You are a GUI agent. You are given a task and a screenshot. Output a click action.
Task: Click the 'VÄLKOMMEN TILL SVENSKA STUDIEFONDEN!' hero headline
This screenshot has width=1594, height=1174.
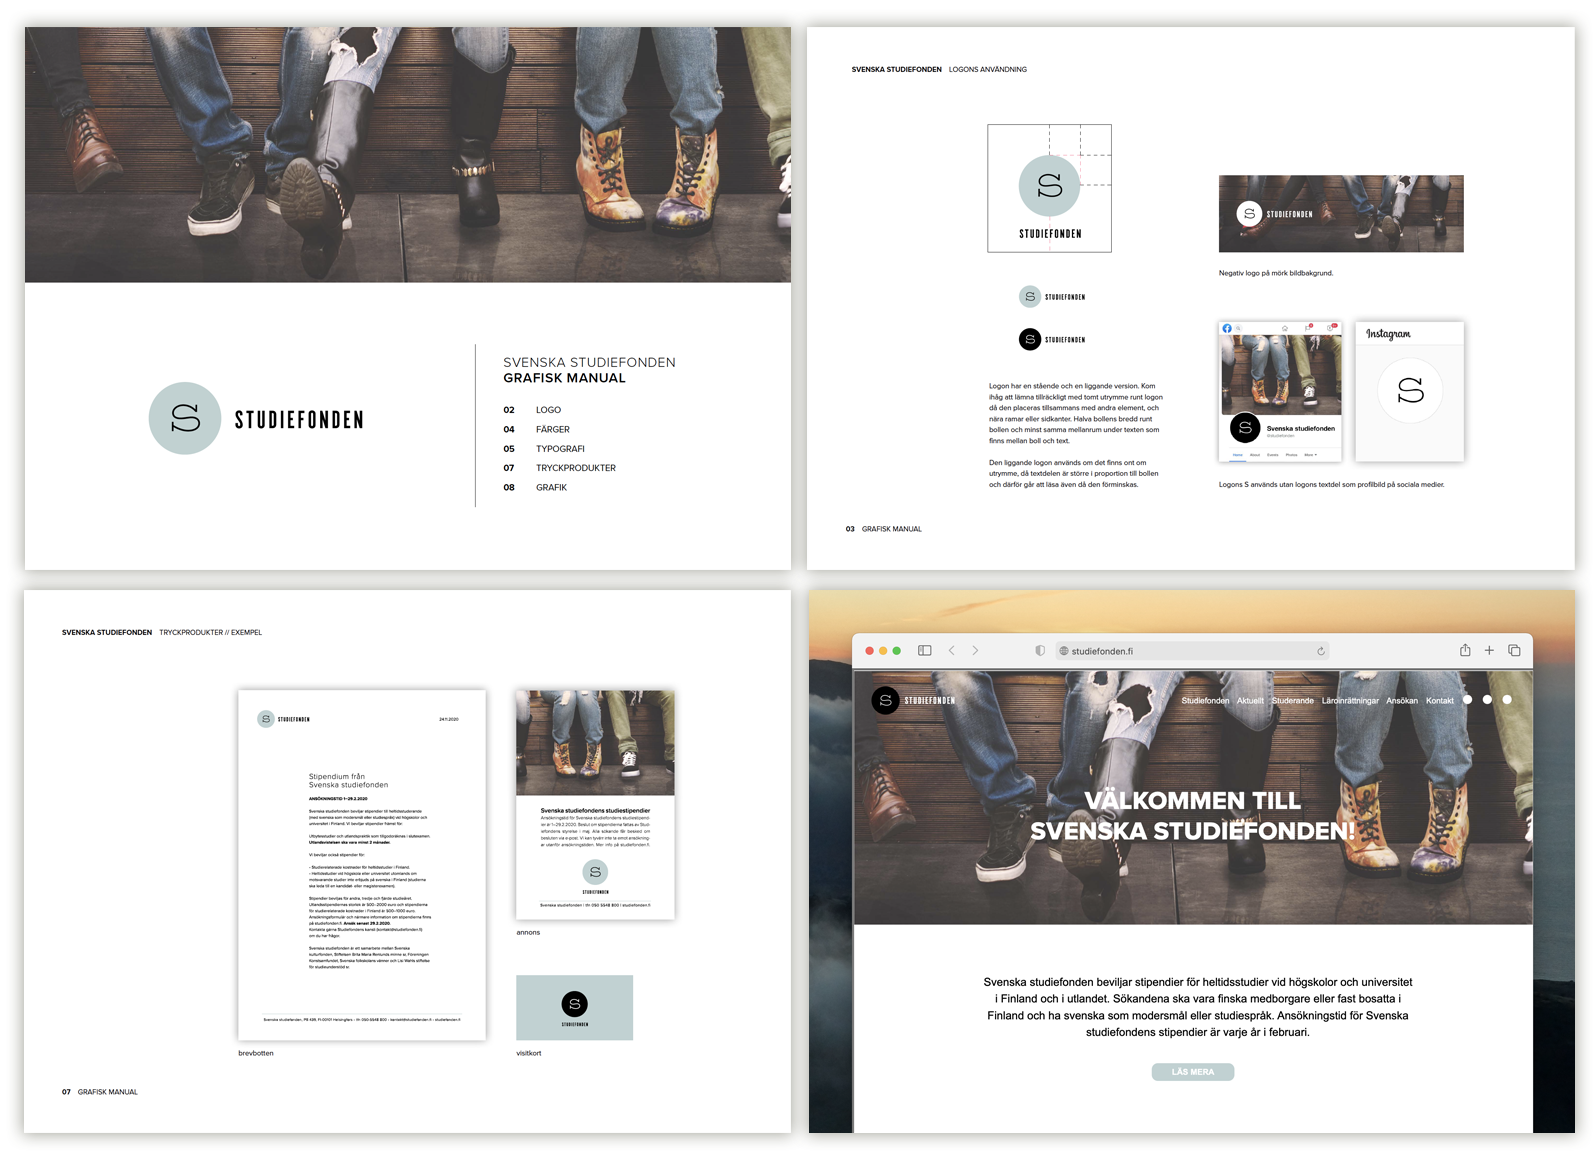tap(1193, 816)
